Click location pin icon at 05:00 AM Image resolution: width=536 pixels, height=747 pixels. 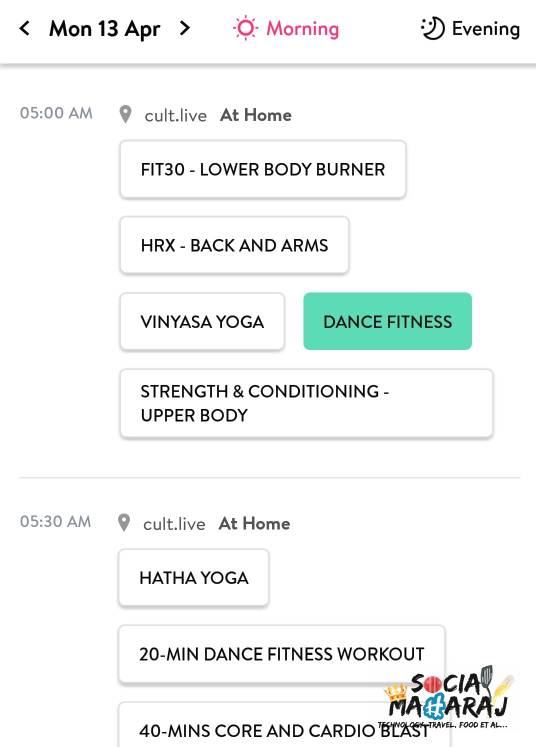[x=125, y=114]
